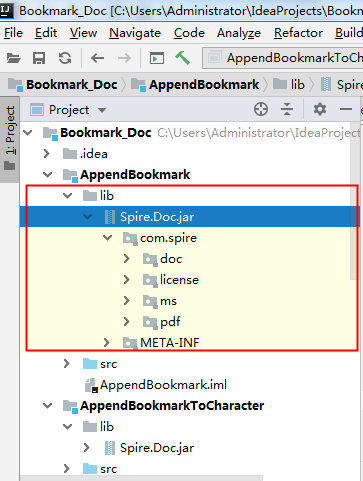Image resolution: width=363 pixels, height=481 pixels.
Task: Click the Build project hammer icon
Action: tap(182, 58)
